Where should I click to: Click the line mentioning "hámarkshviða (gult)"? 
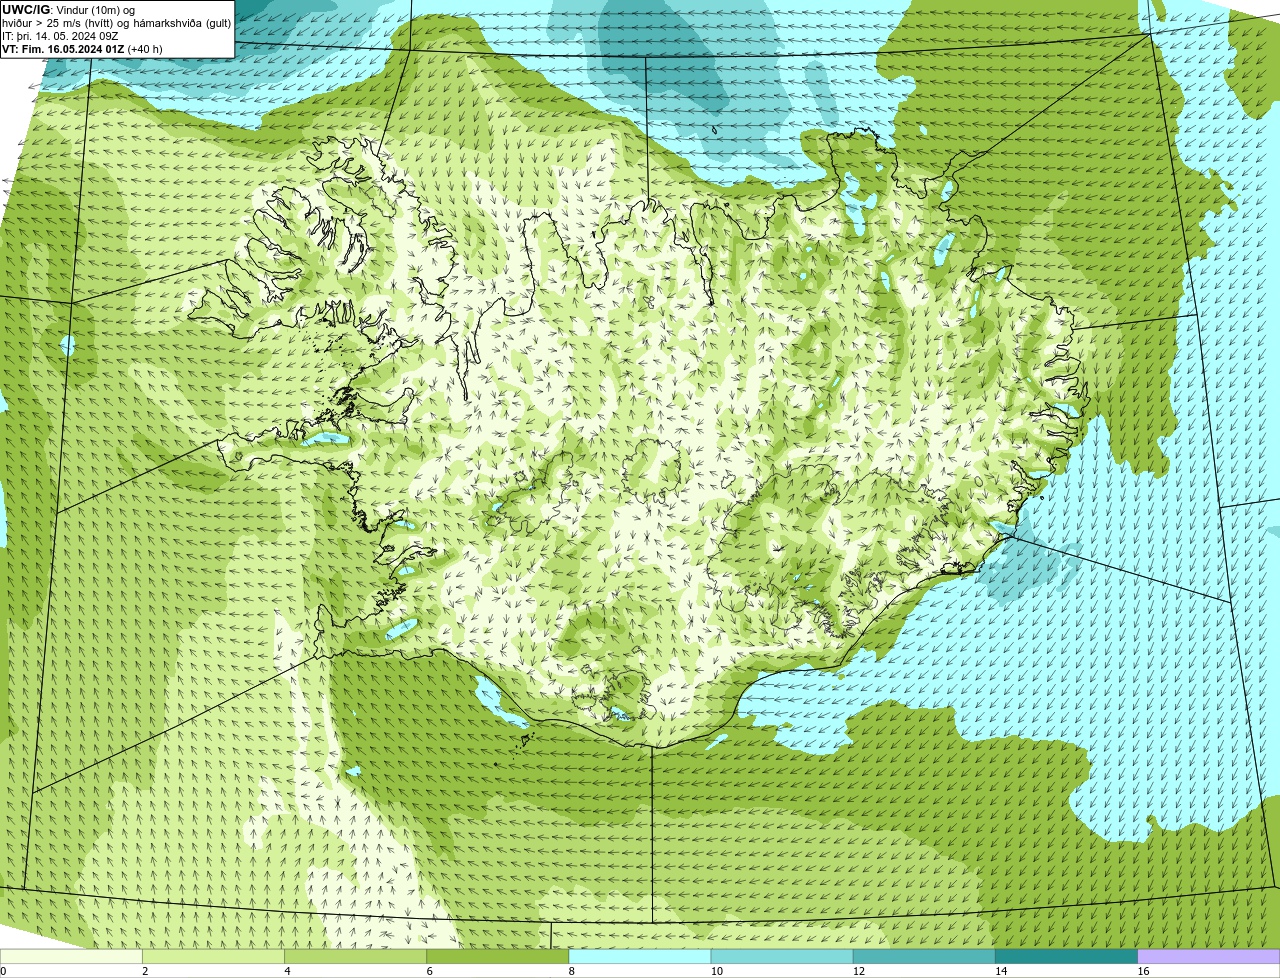[x=116, y=22]
